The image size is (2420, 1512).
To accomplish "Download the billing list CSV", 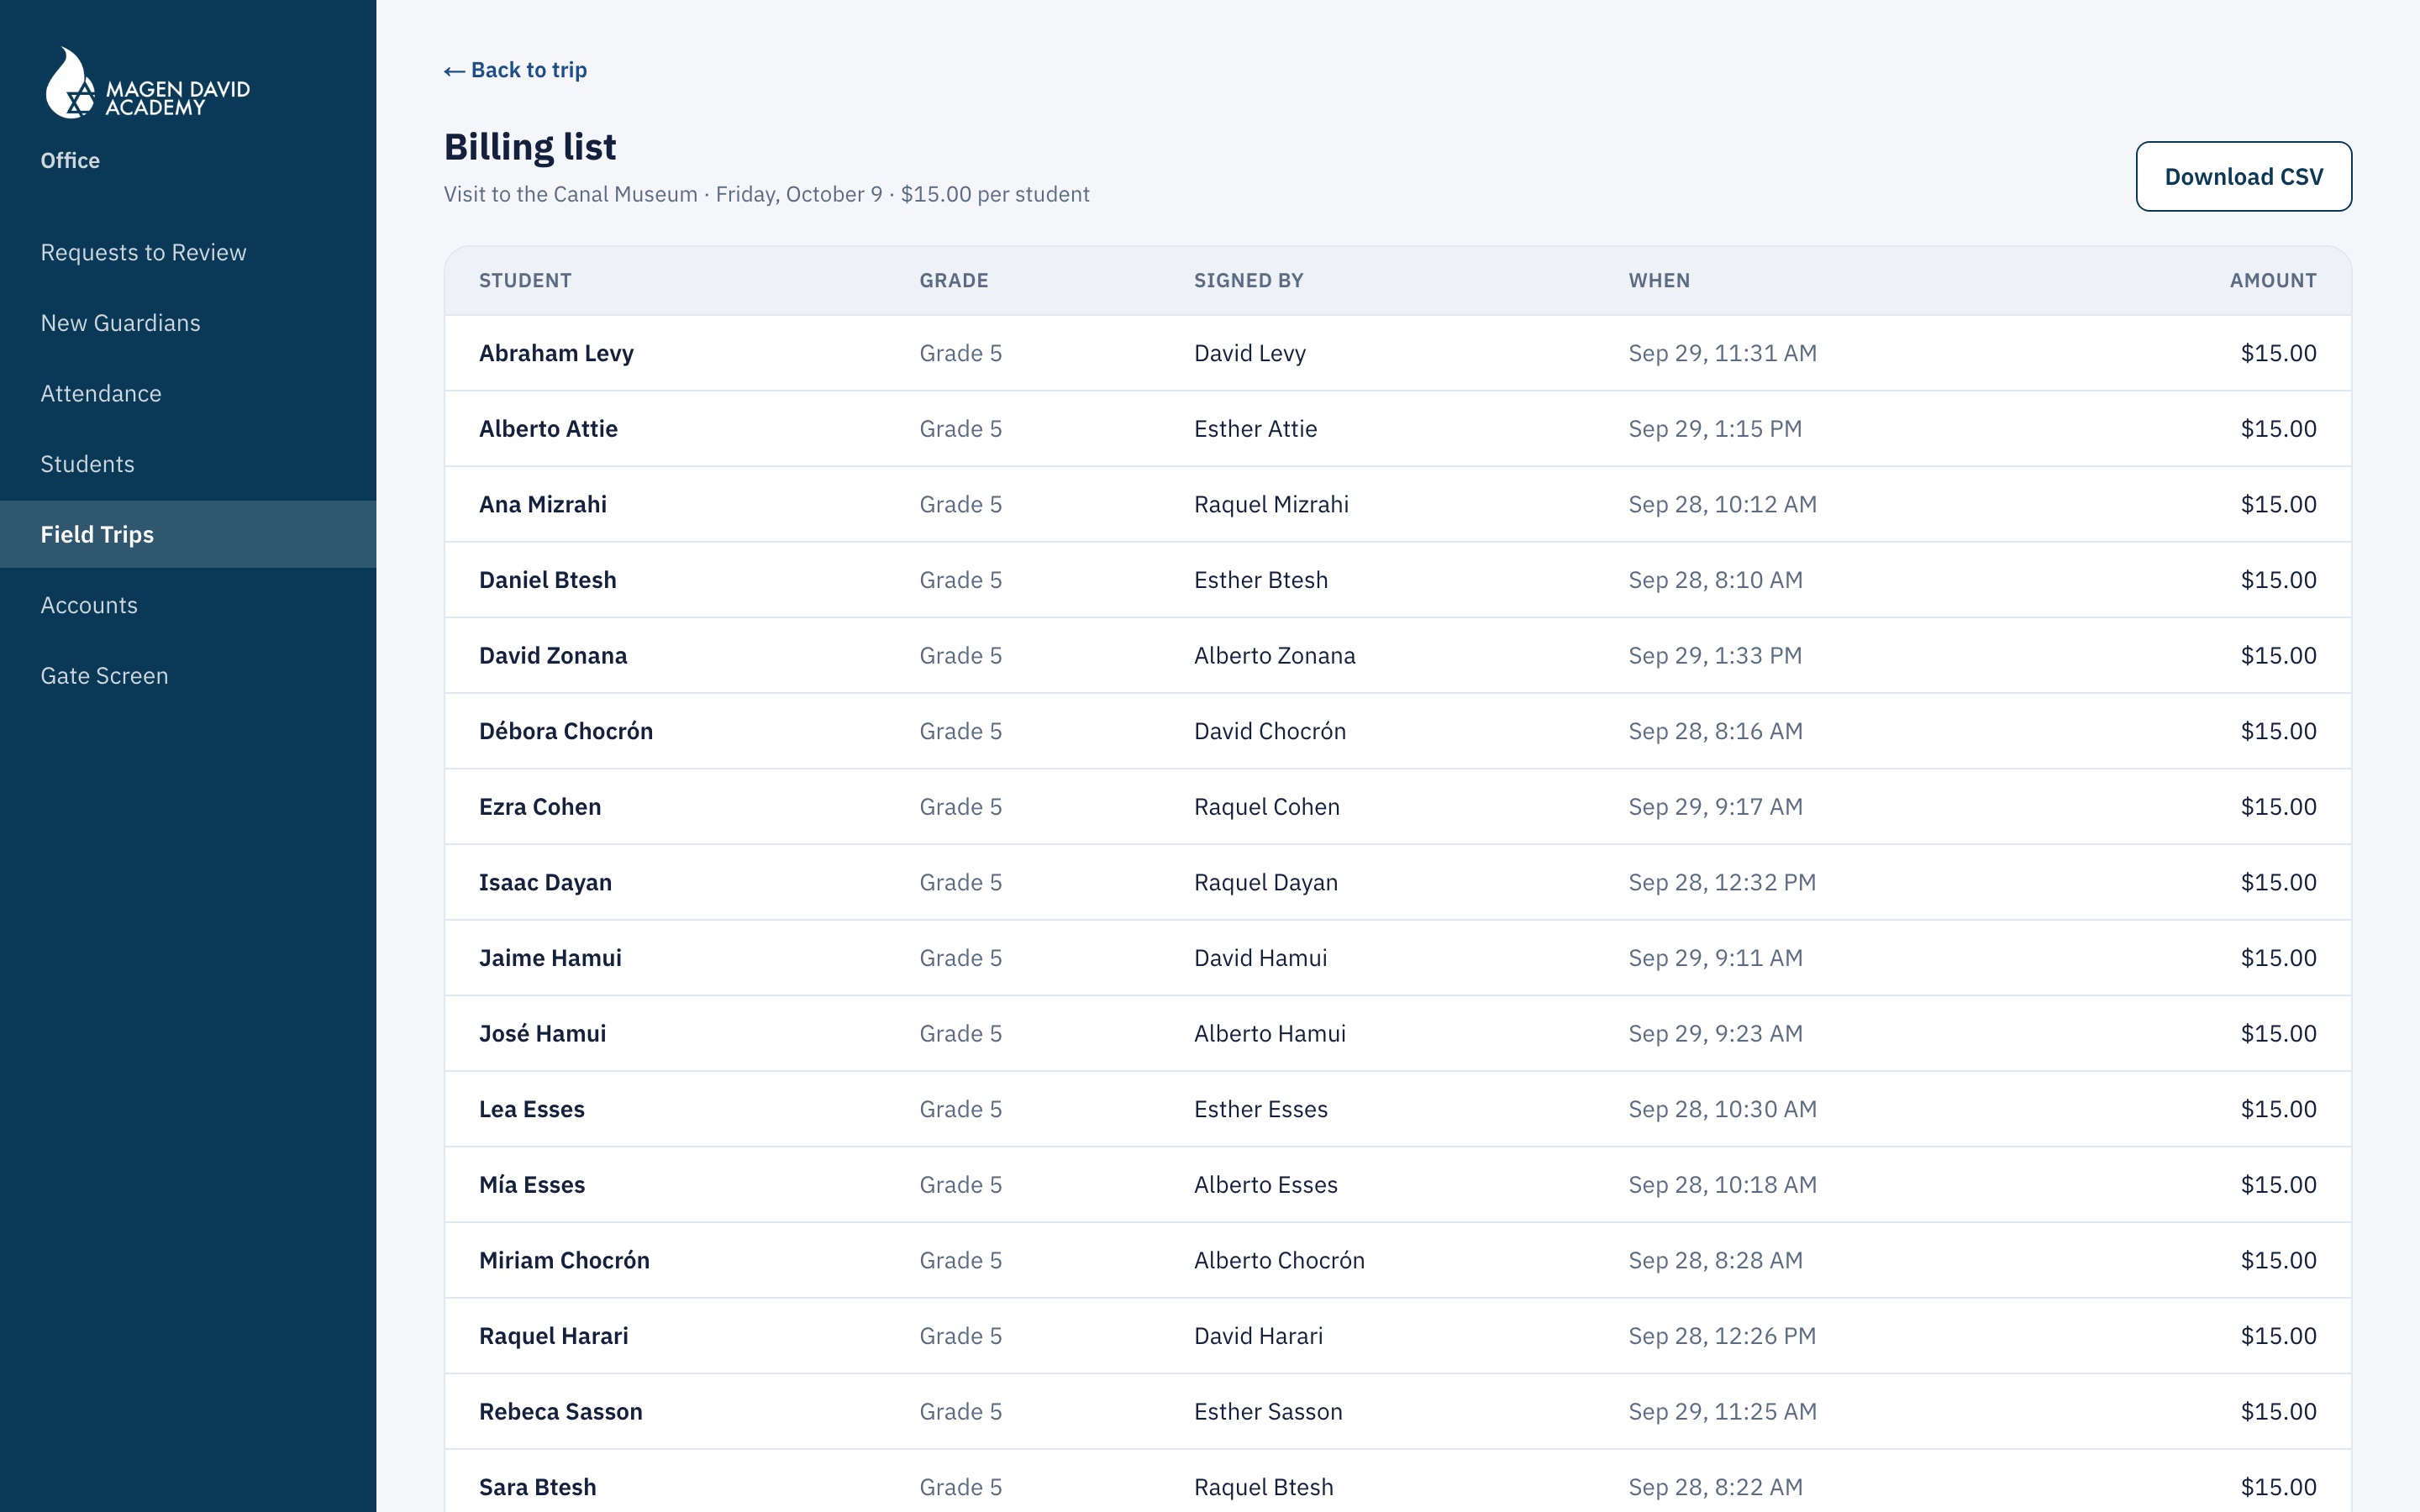I will [x=2243, y=176].
